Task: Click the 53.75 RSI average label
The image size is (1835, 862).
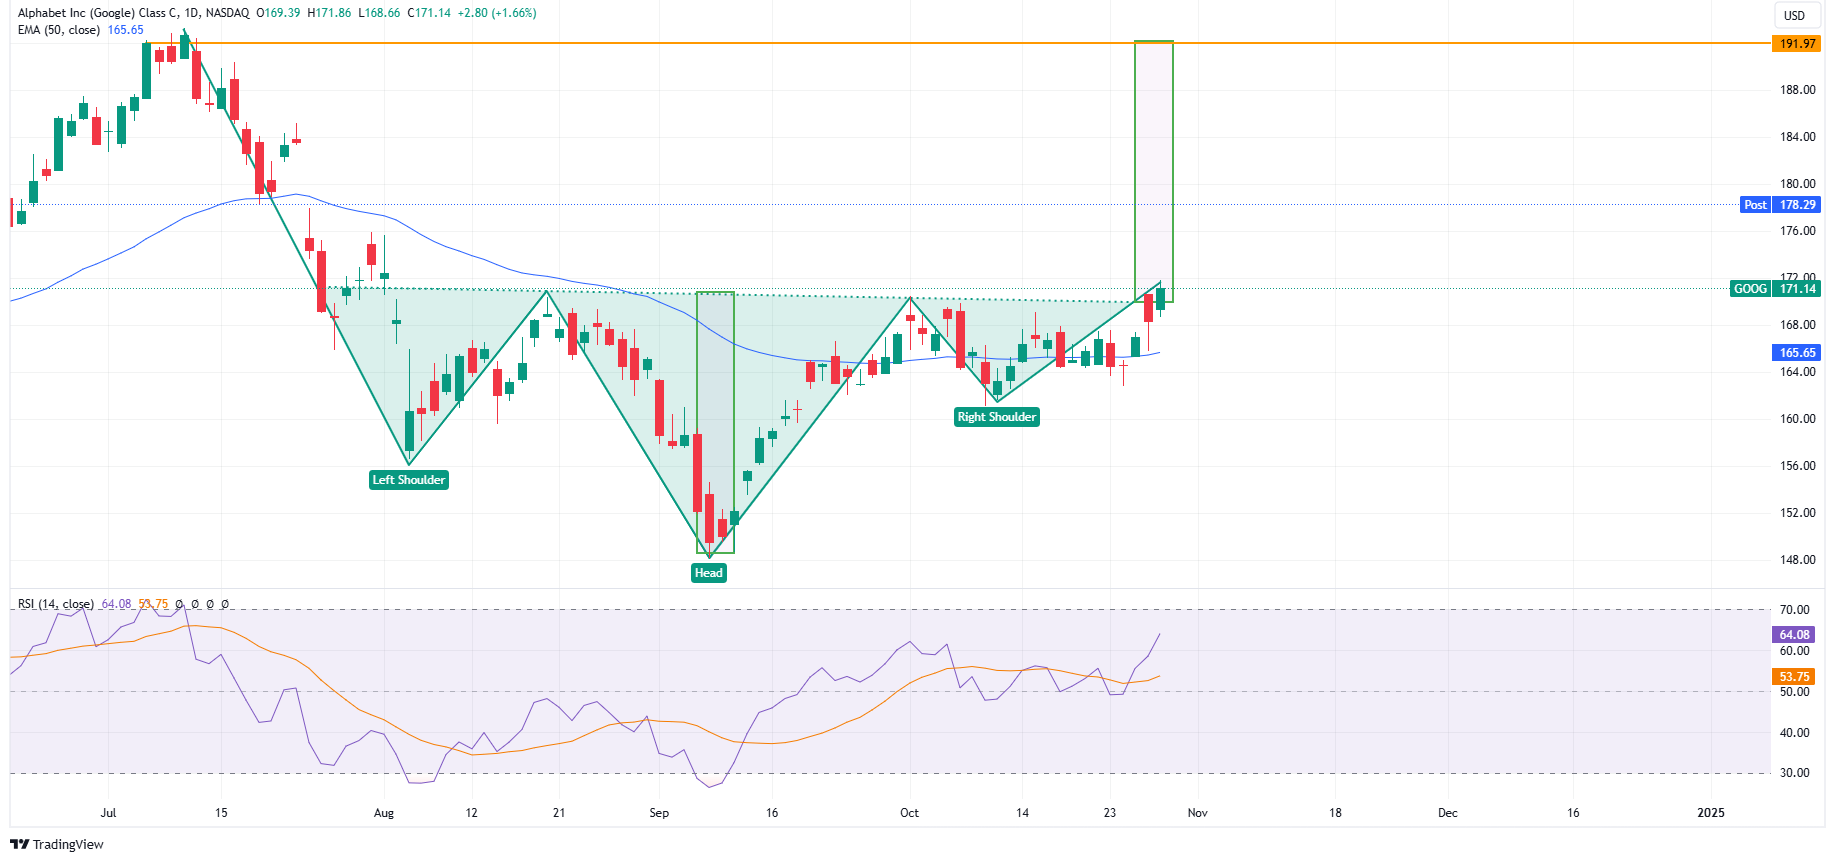Action: (1794, 677)
